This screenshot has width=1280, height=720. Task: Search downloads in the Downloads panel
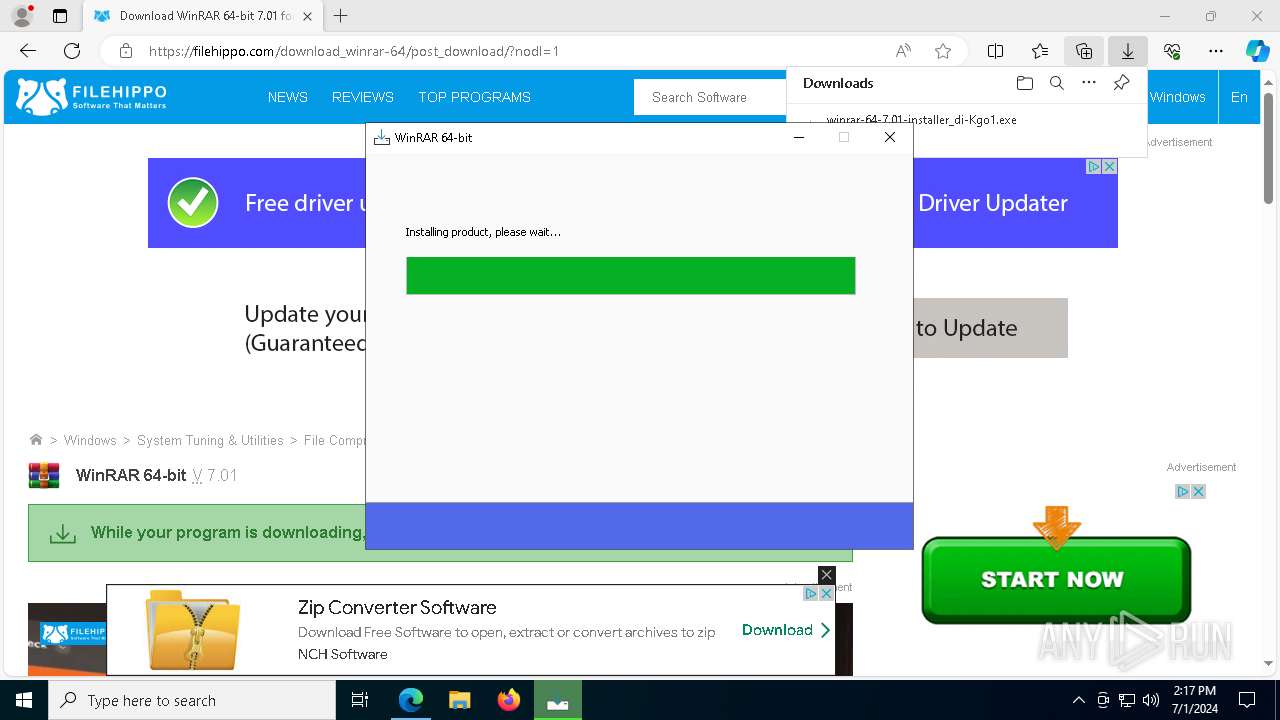1056,83
